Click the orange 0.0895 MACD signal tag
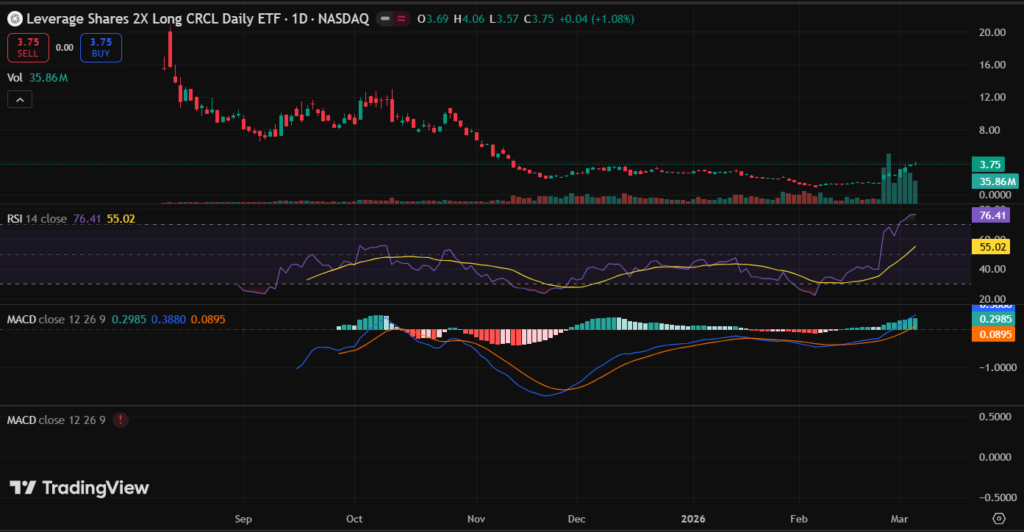 point(993,335)
